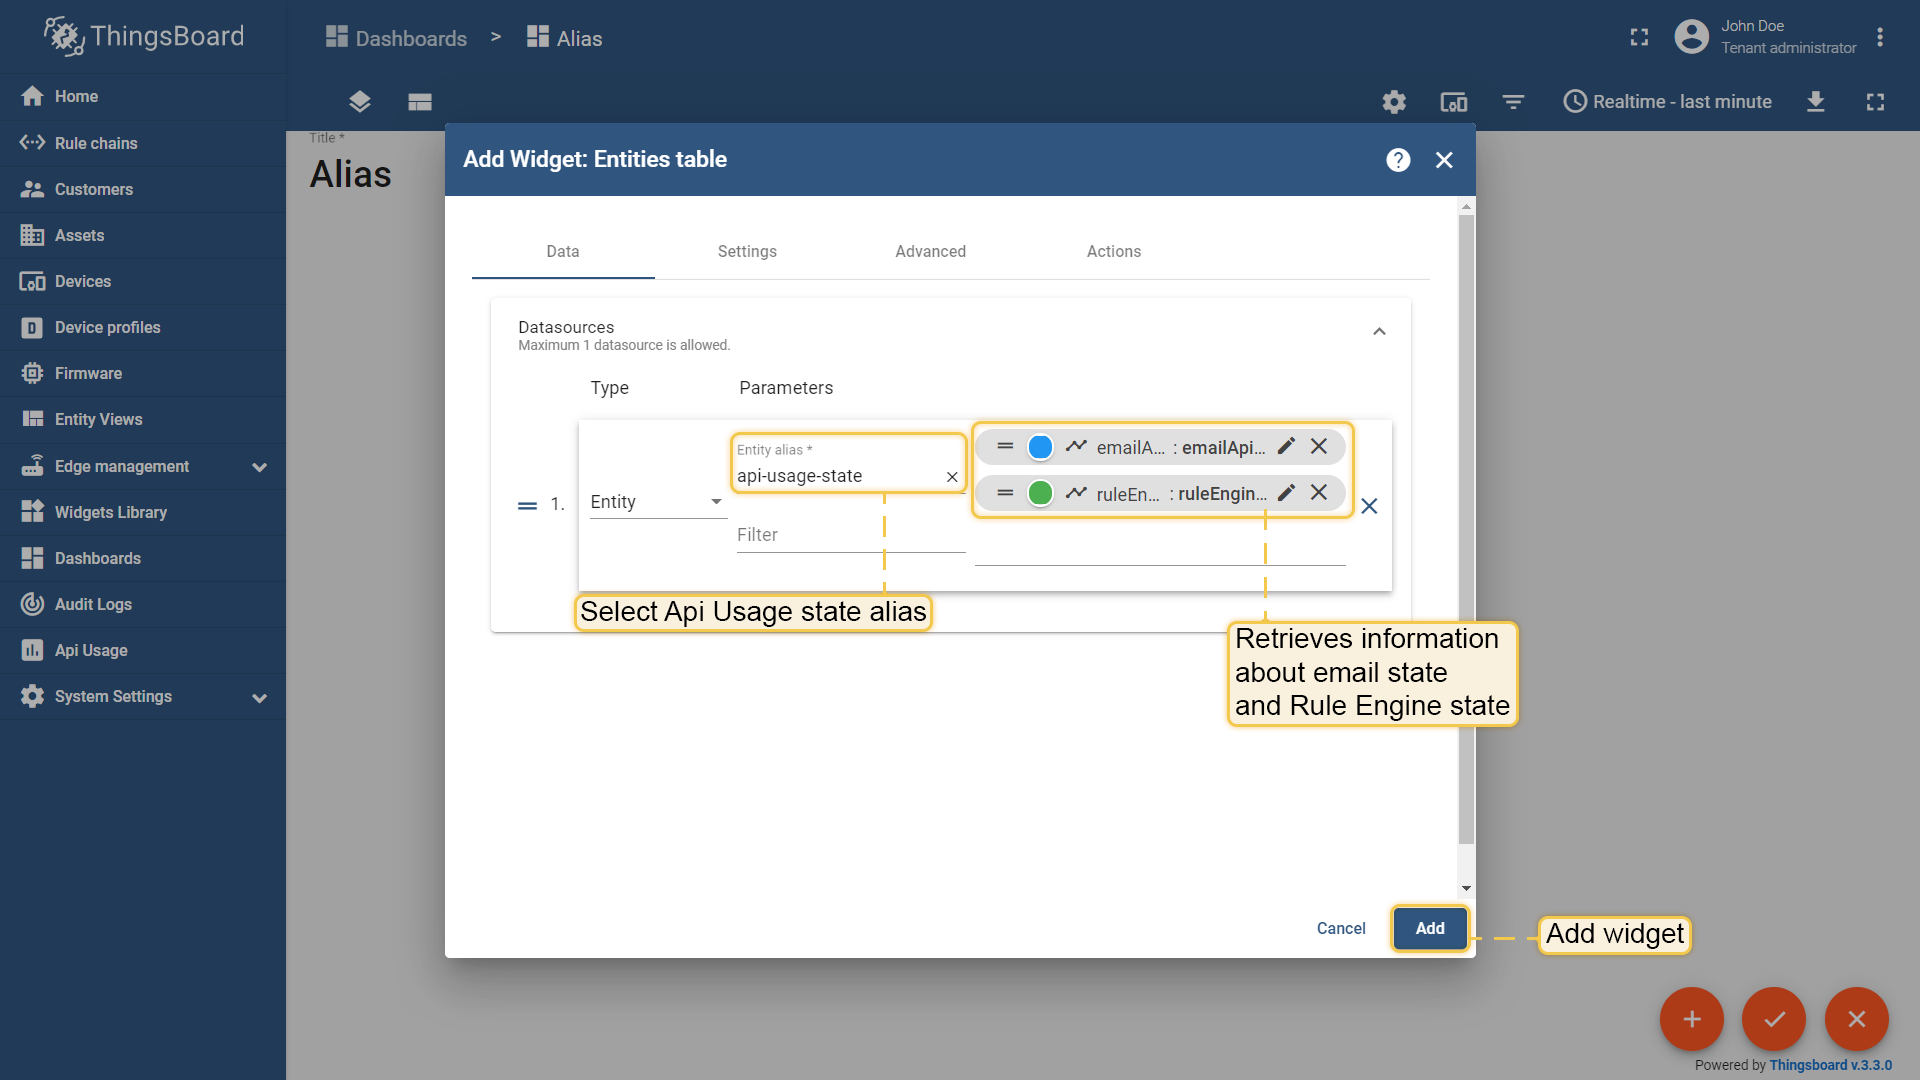Switch to the Advanced tab
The image size is (1920, 1080).
pyautogui.click(x=931, y=252)
